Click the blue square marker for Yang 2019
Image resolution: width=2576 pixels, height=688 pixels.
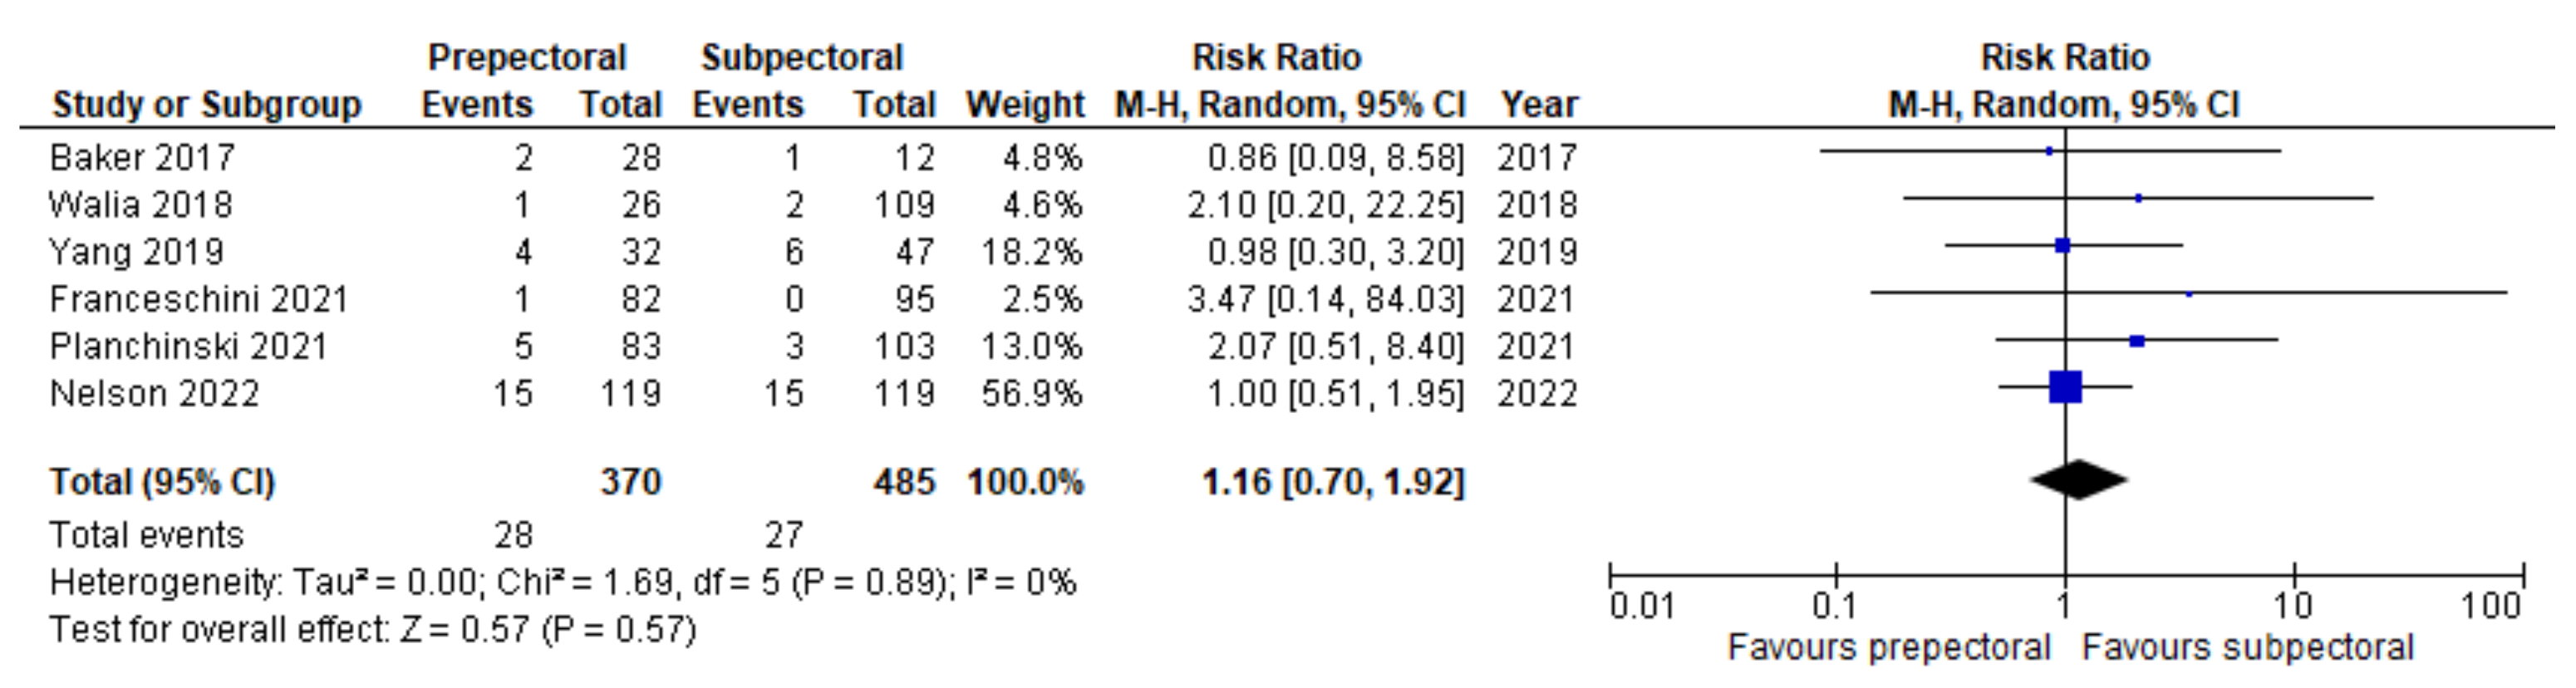[x=2062, y=245]
